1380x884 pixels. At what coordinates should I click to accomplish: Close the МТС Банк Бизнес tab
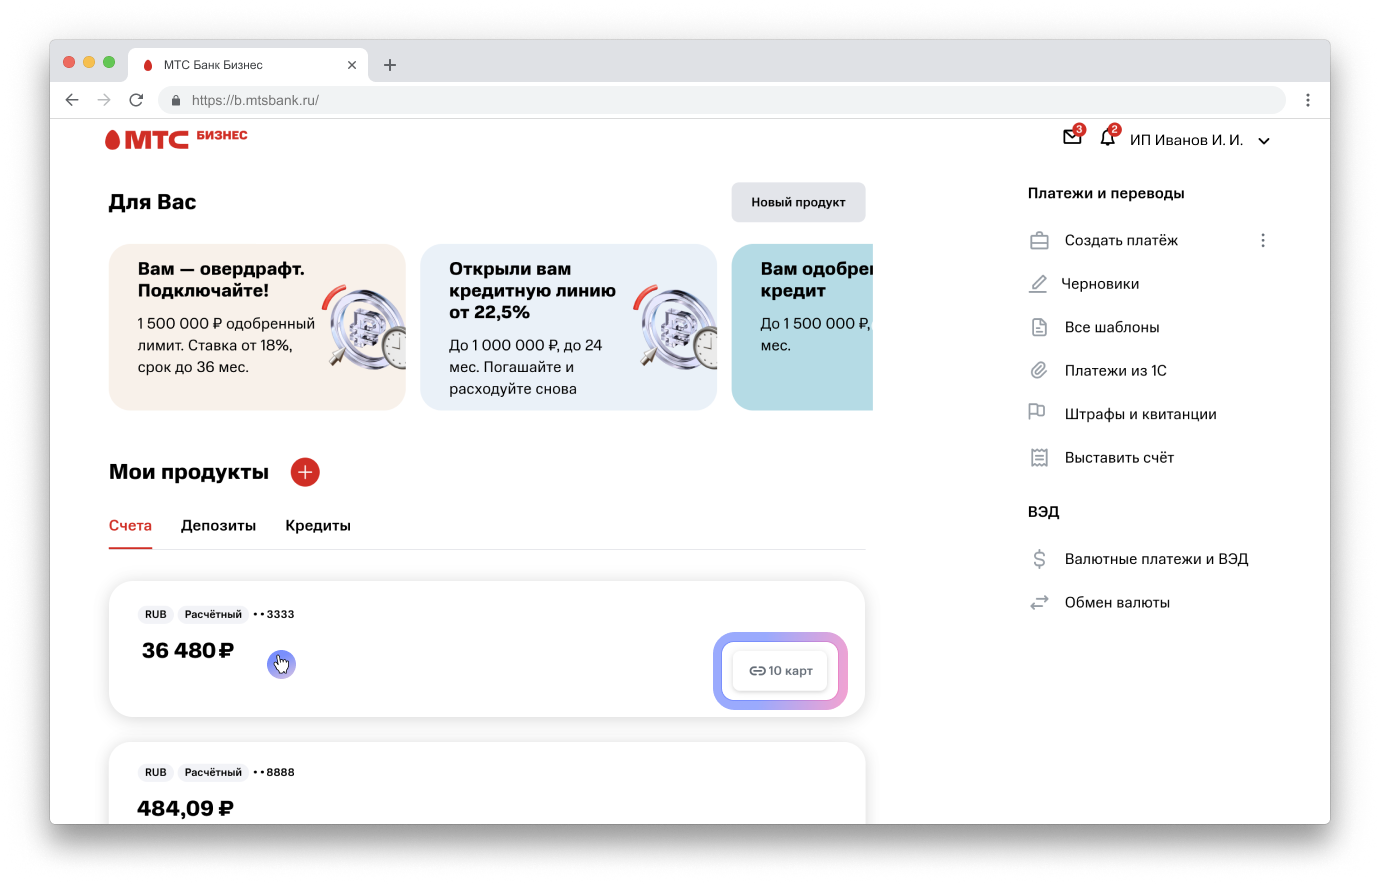352,65
